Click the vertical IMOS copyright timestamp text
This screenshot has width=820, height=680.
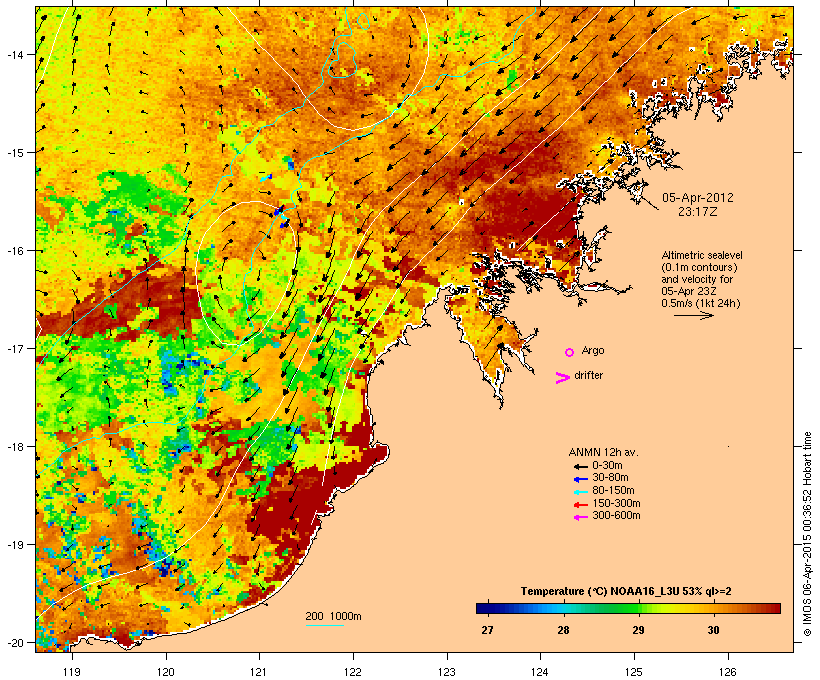(807, 535)
